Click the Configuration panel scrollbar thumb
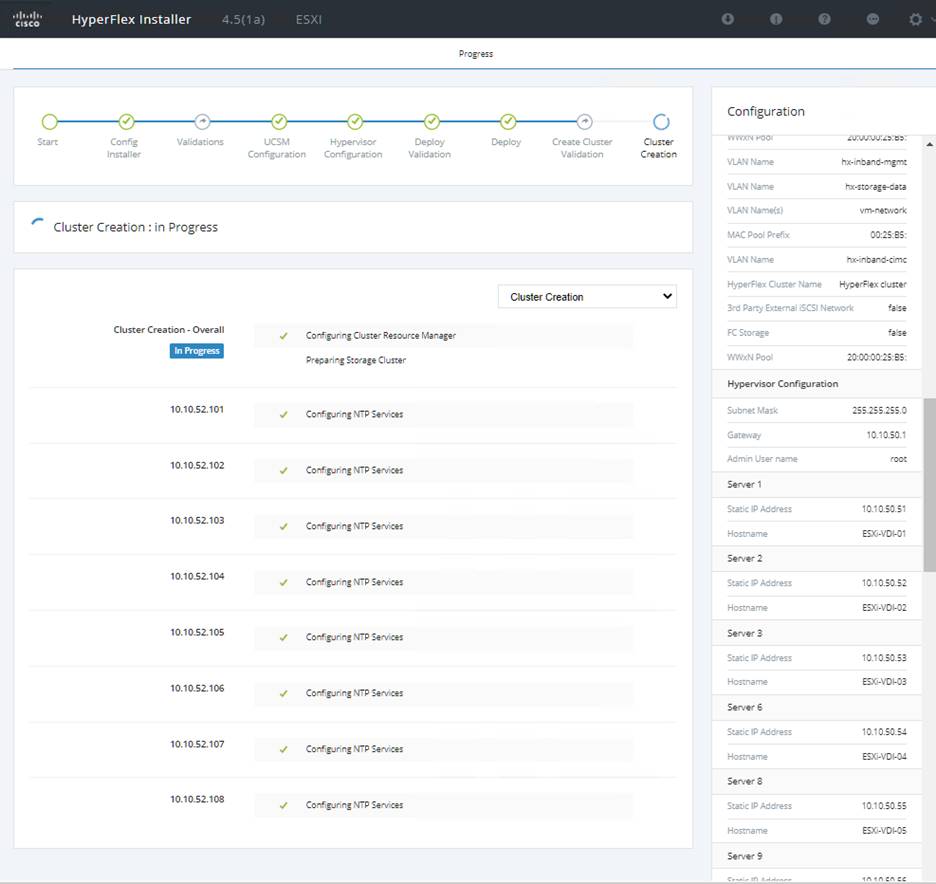This screenshot has width=936, height=884. click(x=929, y=485)
